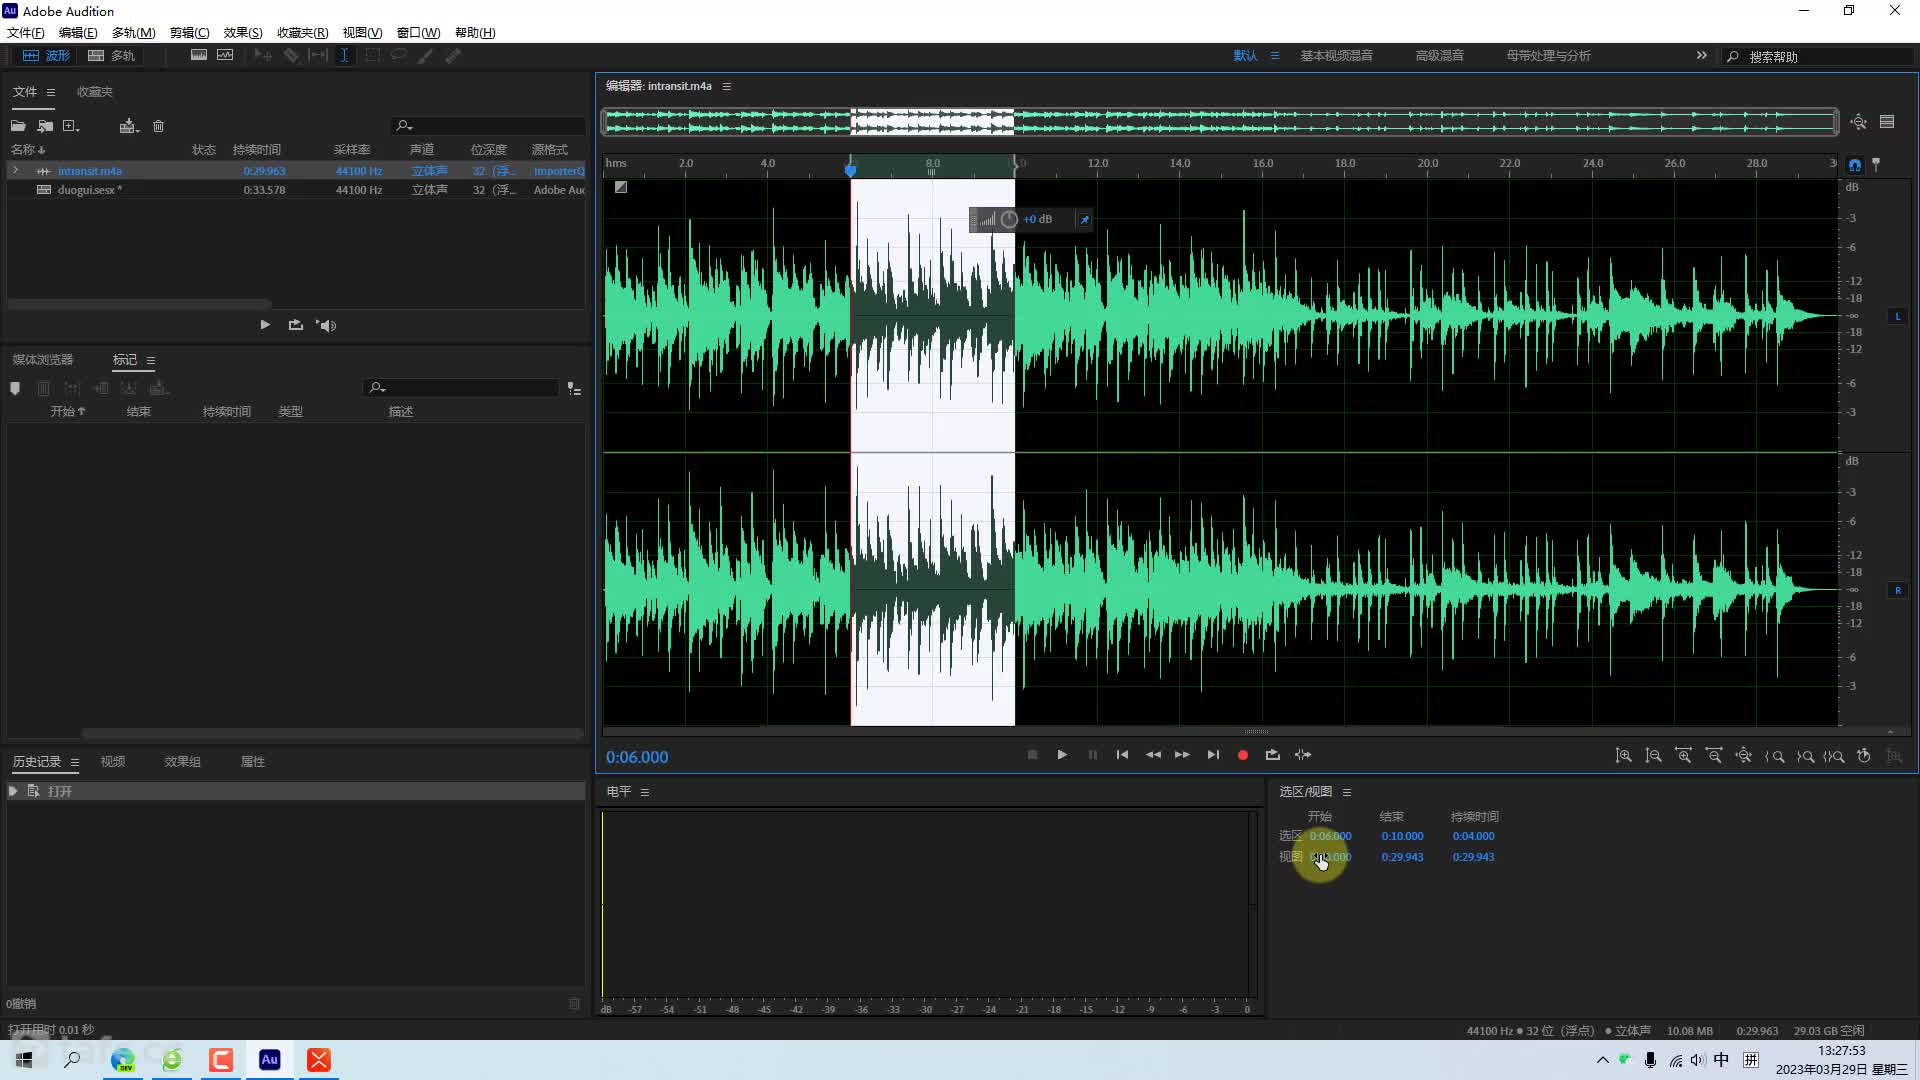The width and height of the screenshot is (1920, 1080).
Task: Select the Move tool in toolbar
Action: tap(263, 56)
